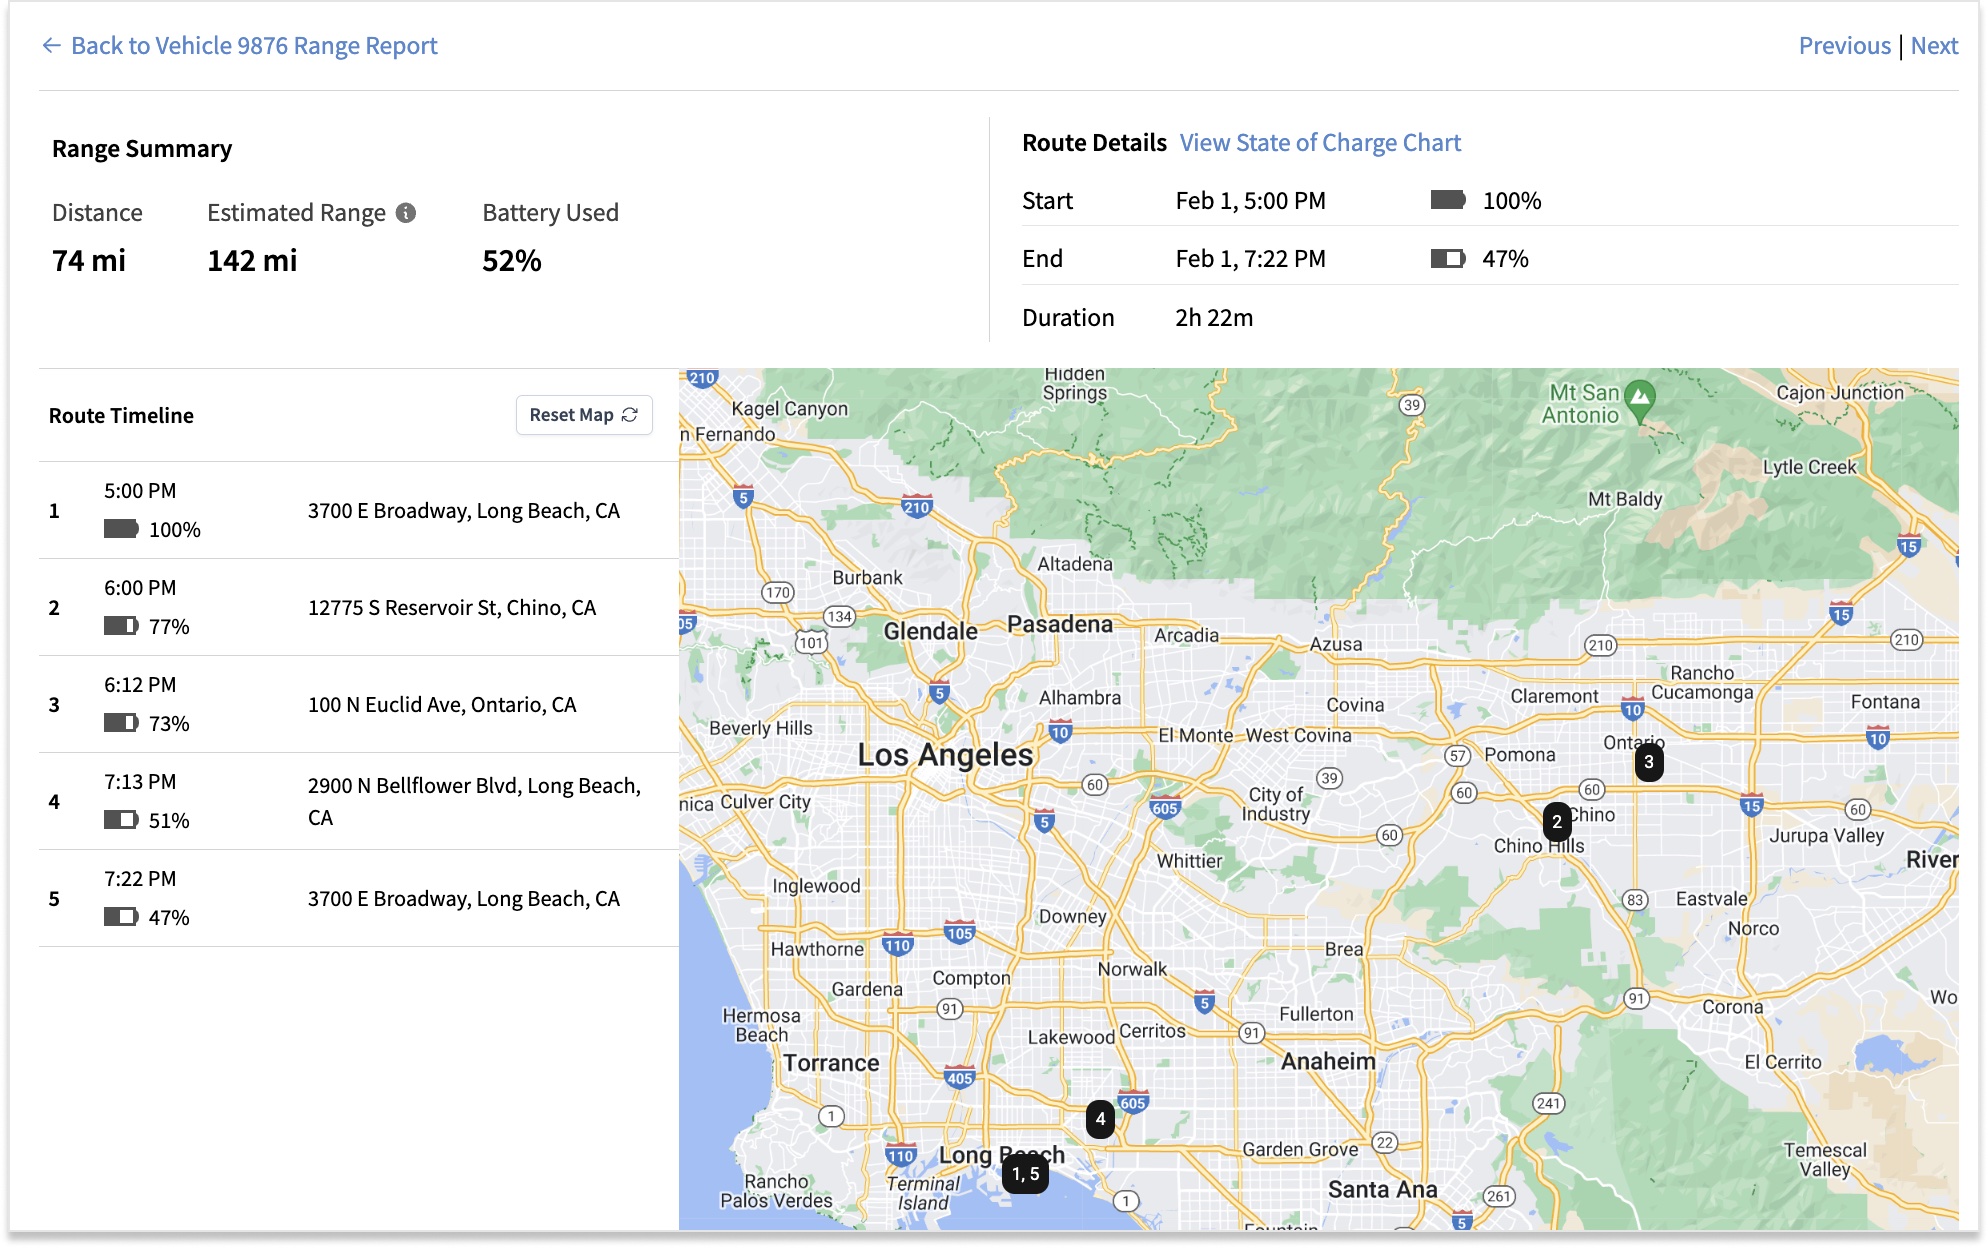Select timeline stop 2 Chino address
The height and width of the screenshot is (1248, 1988).
tap(451, 608)
